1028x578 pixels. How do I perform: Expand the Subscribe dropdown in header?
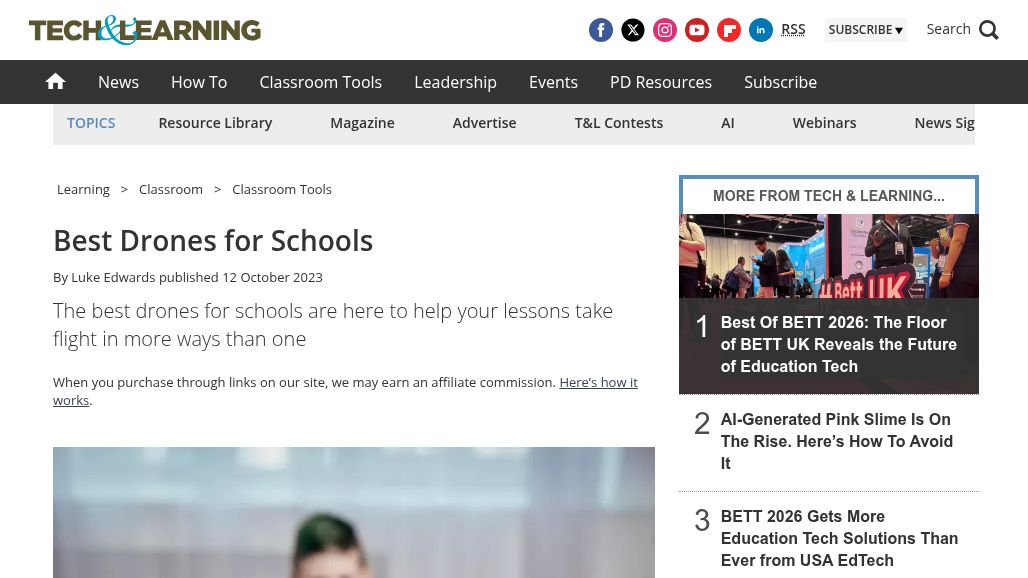pos(865,30)
